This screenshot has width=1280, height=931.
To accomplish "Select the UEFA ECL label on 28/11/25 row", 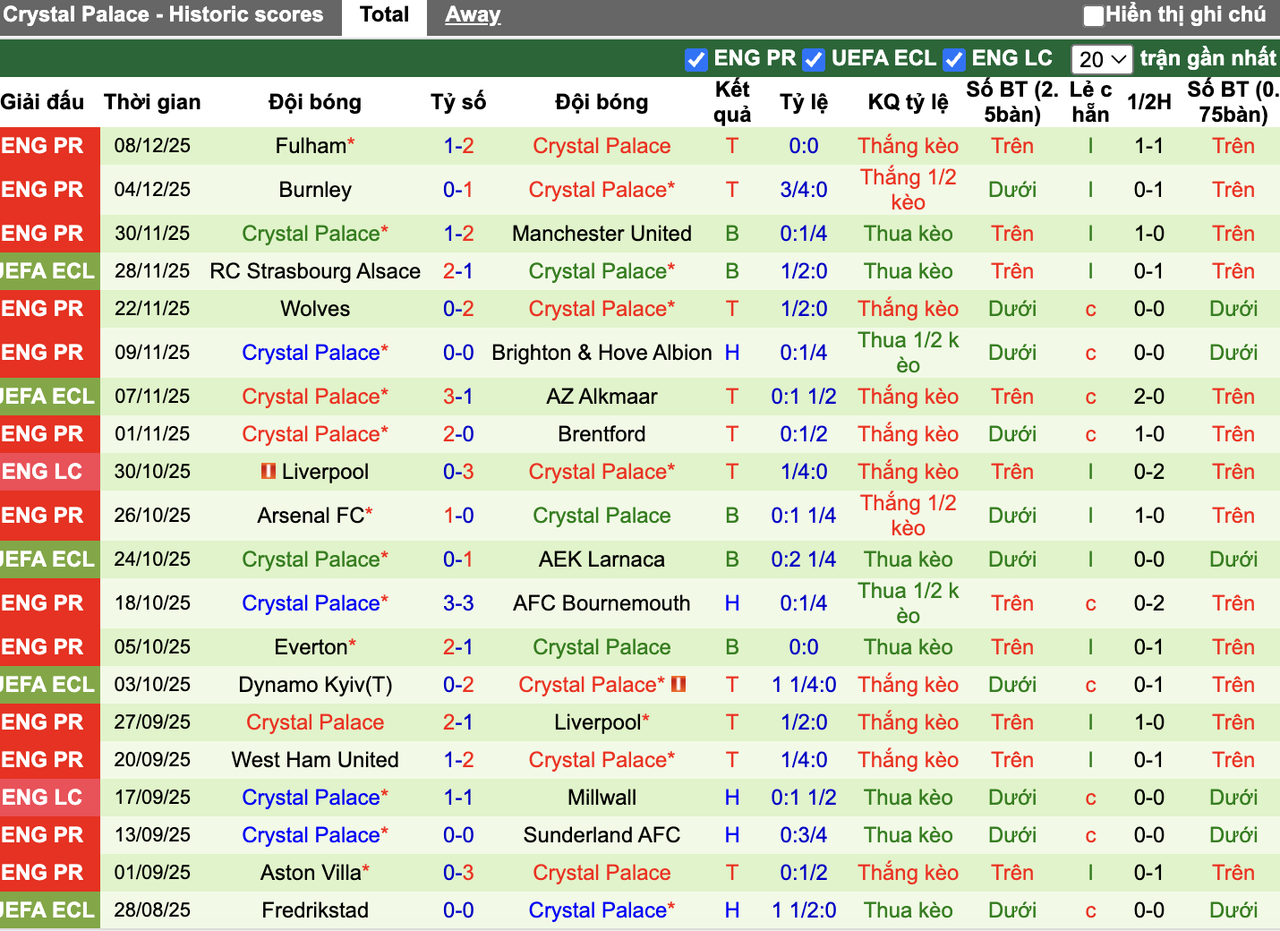I will (50, 272).
